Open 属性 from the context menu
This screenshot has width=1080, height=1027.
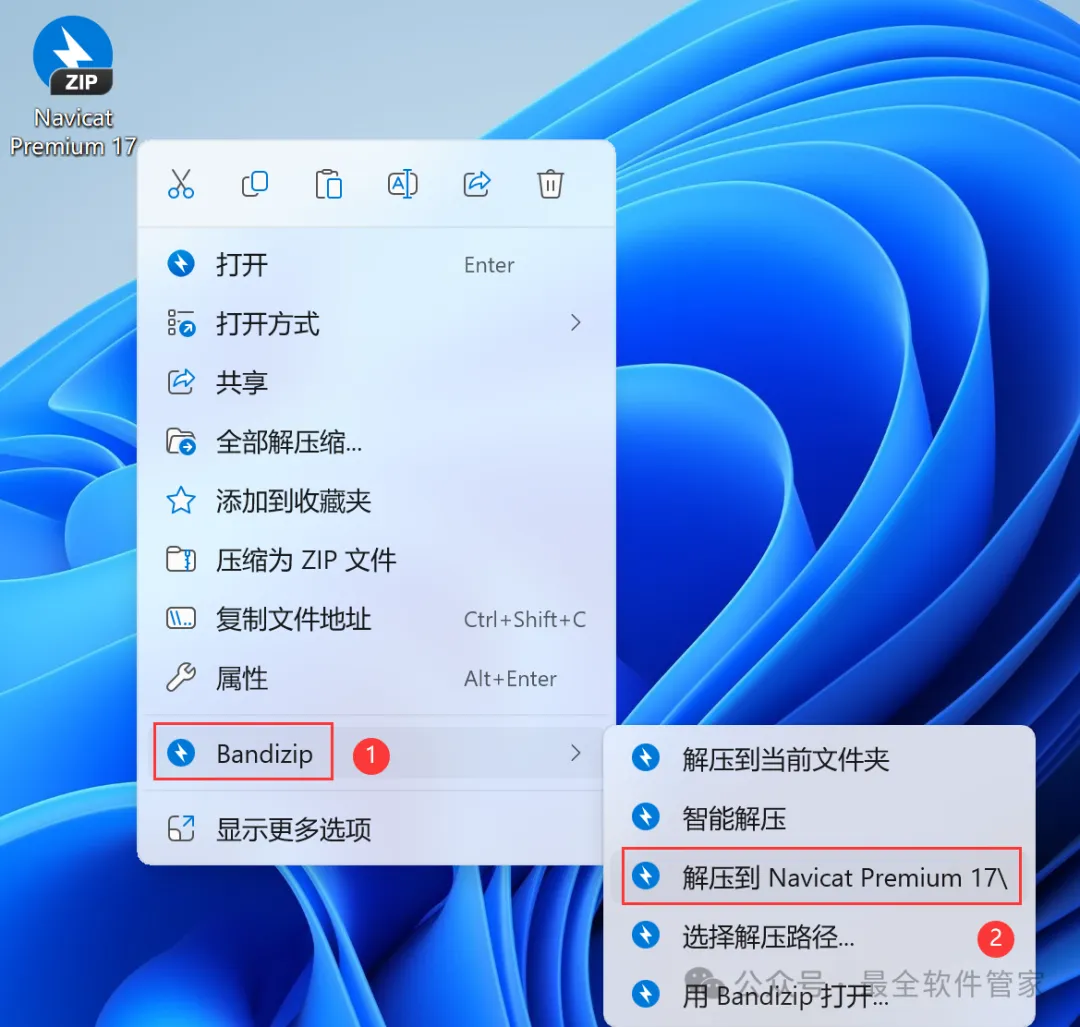pos(376,678)
